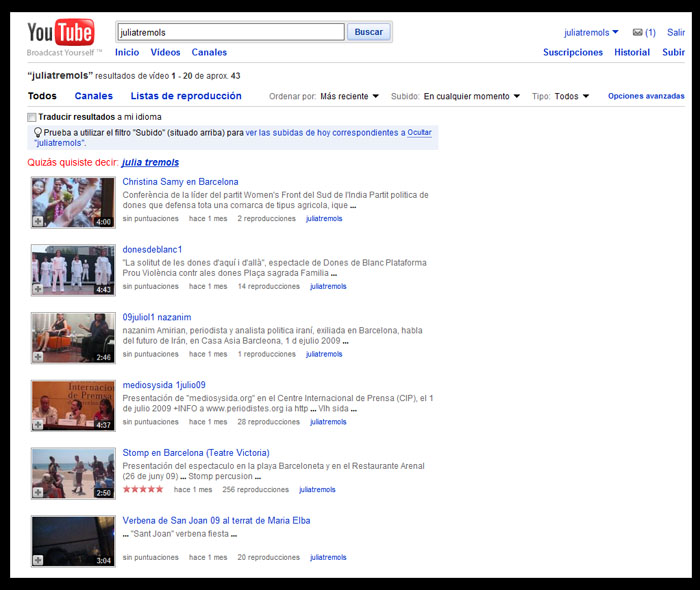Click the five-star rating of Stomp video
The height and width of the screenshot is (590, 700).
(143, 489)
